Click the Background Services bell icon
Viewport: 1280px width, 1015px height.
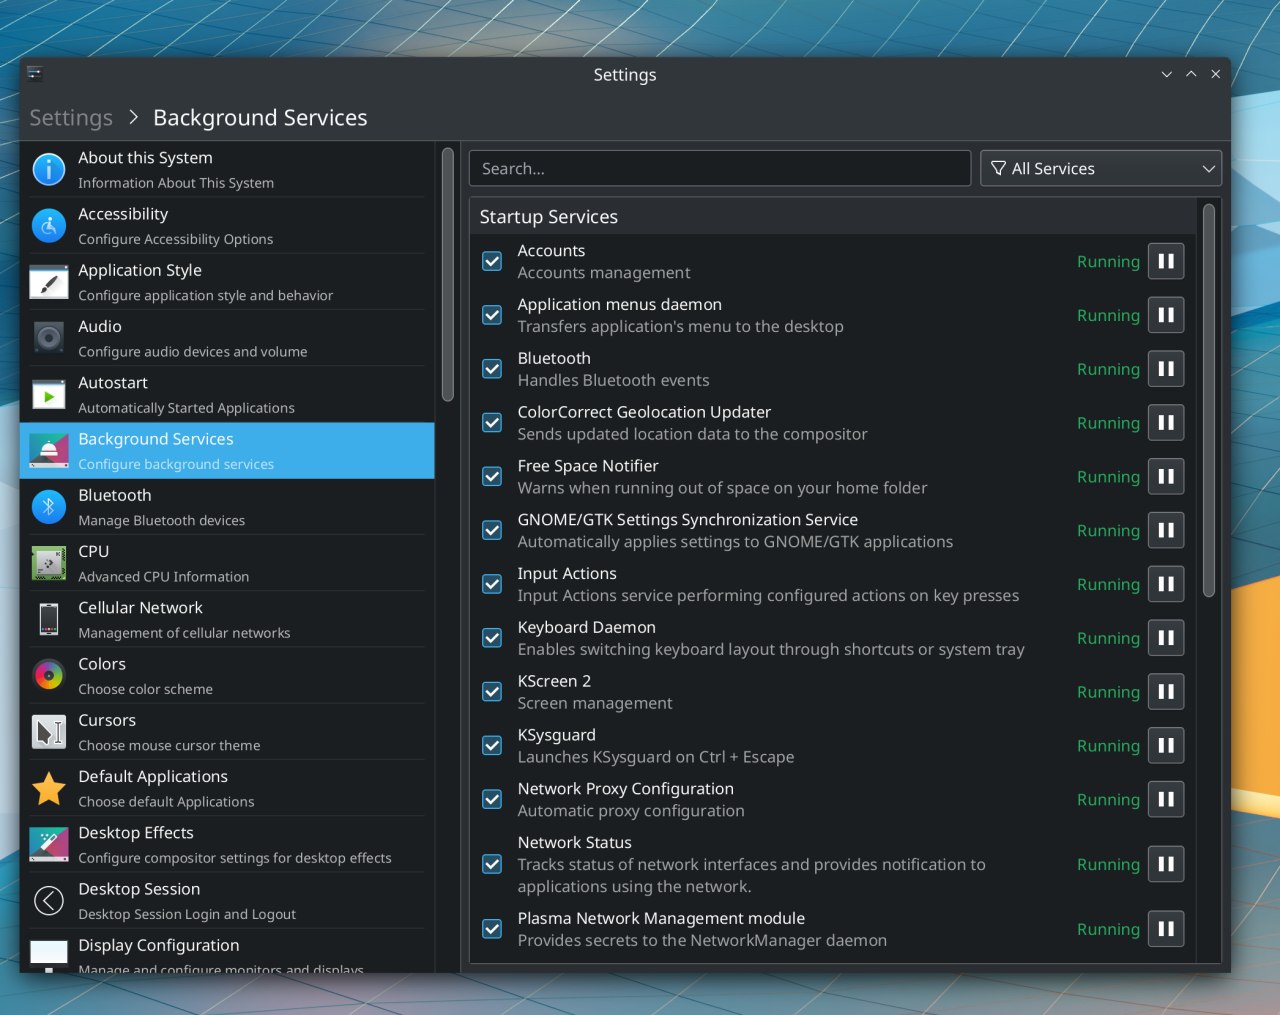pos(48,451)
